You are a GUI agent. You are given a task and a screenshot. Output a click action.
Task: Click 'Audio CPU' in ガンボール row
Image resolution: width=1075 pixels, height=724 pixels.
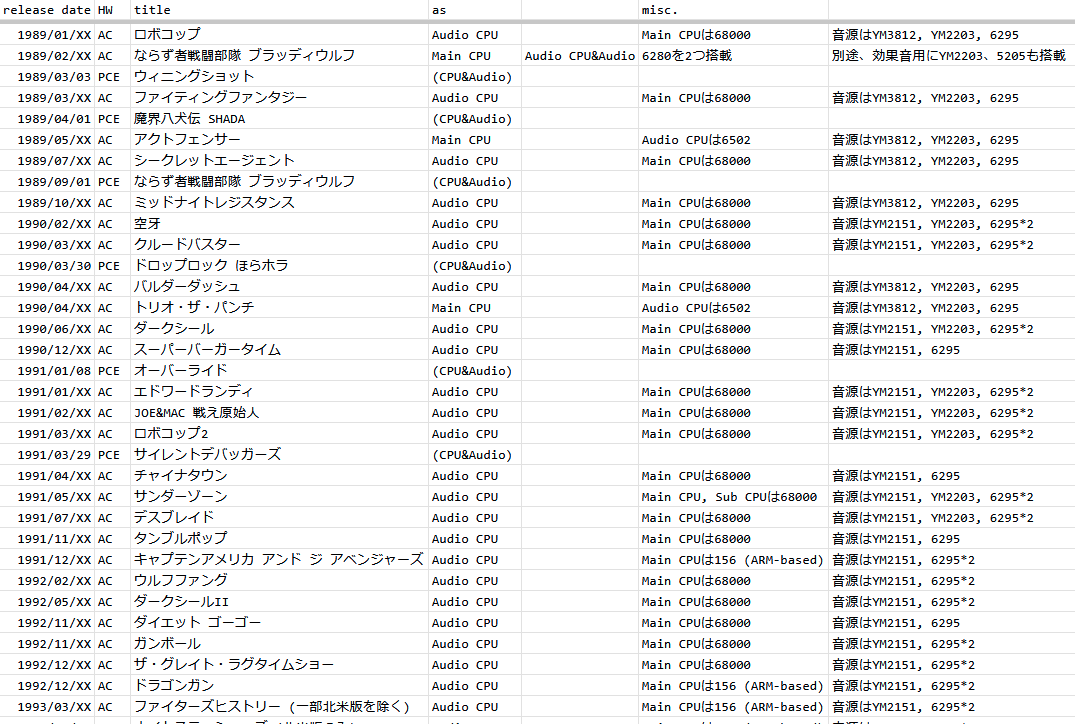[x=465, y=644]
